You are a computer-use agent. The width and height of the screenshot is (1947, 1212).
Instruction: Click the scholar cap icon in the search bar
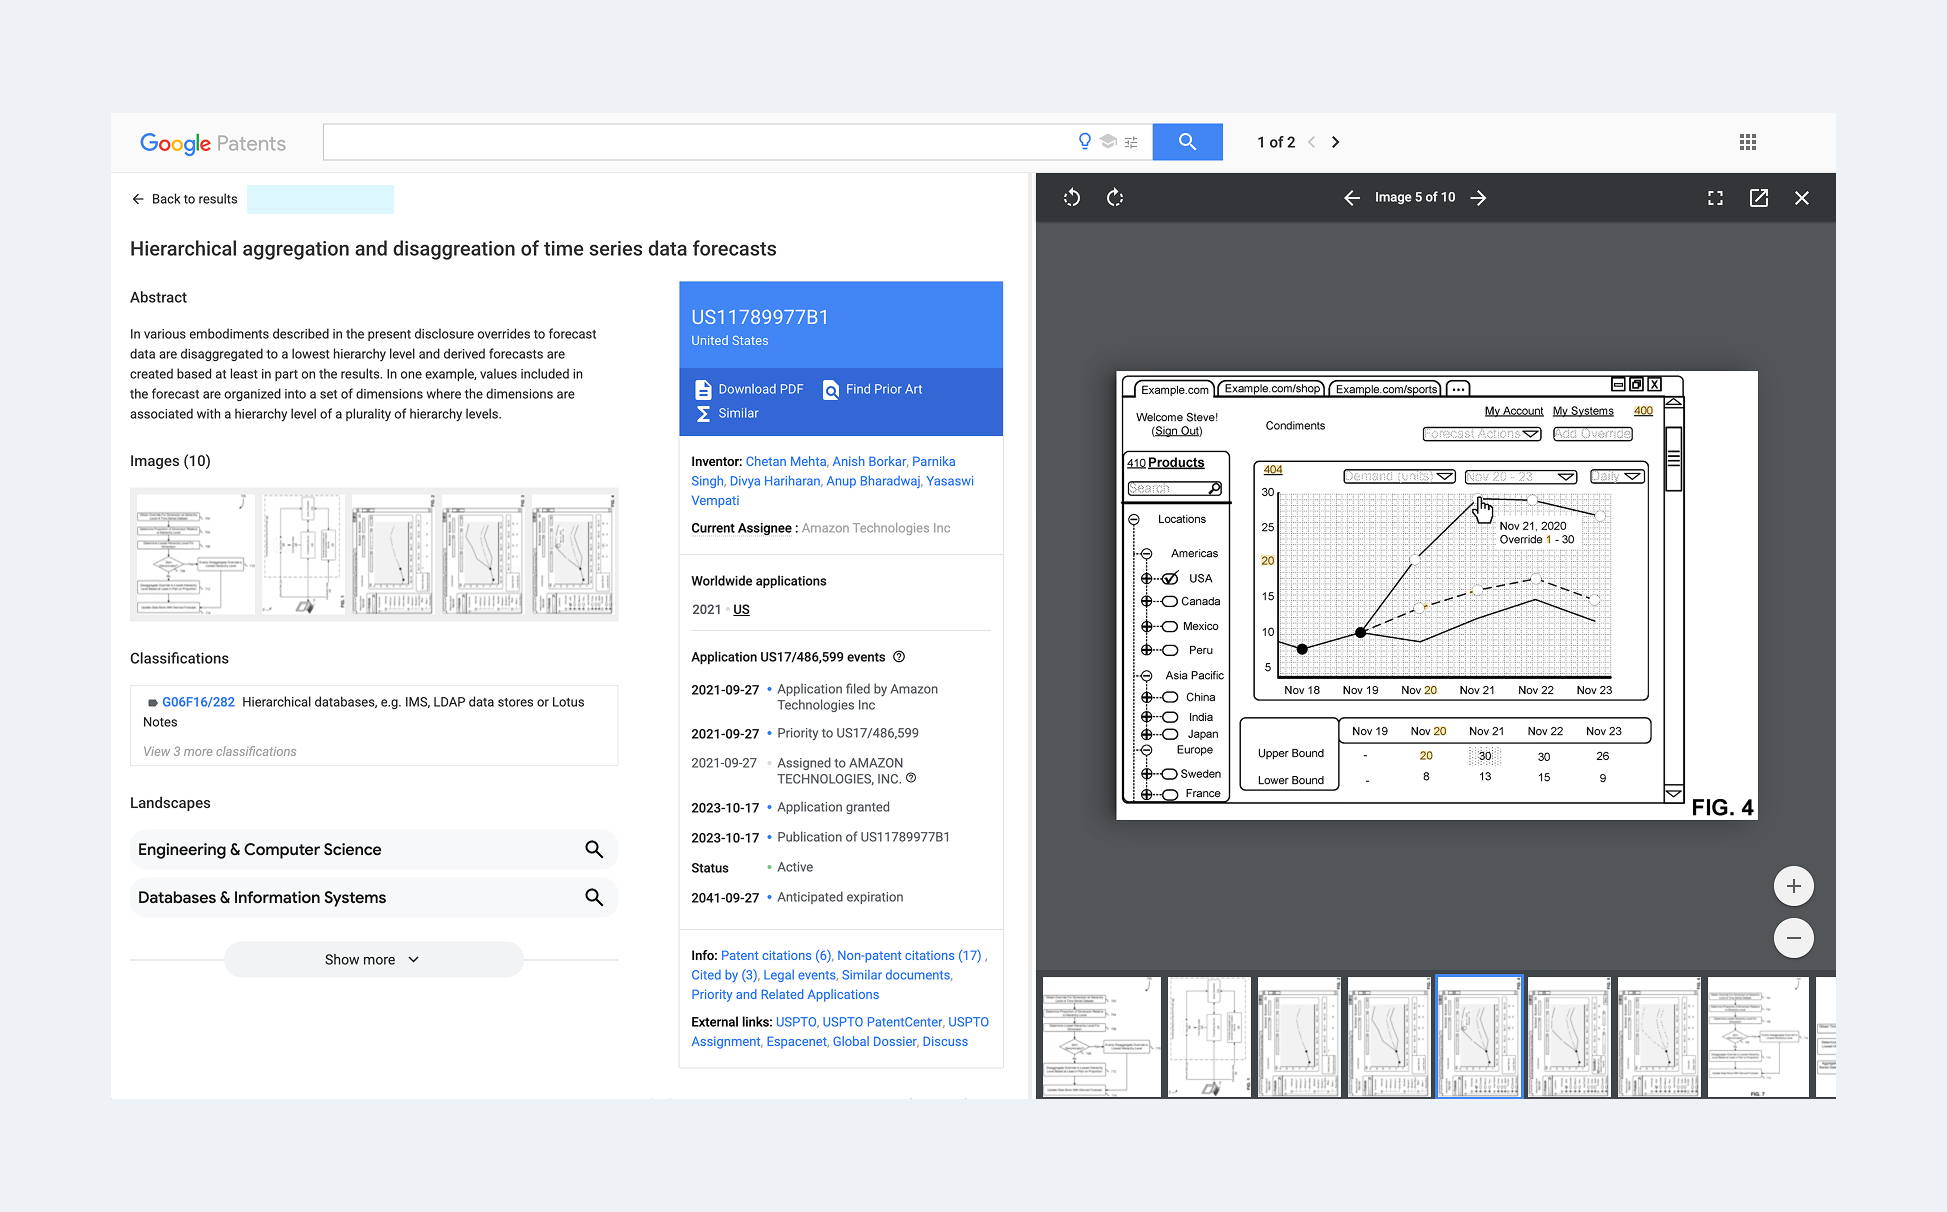(x=1108, y=142)
